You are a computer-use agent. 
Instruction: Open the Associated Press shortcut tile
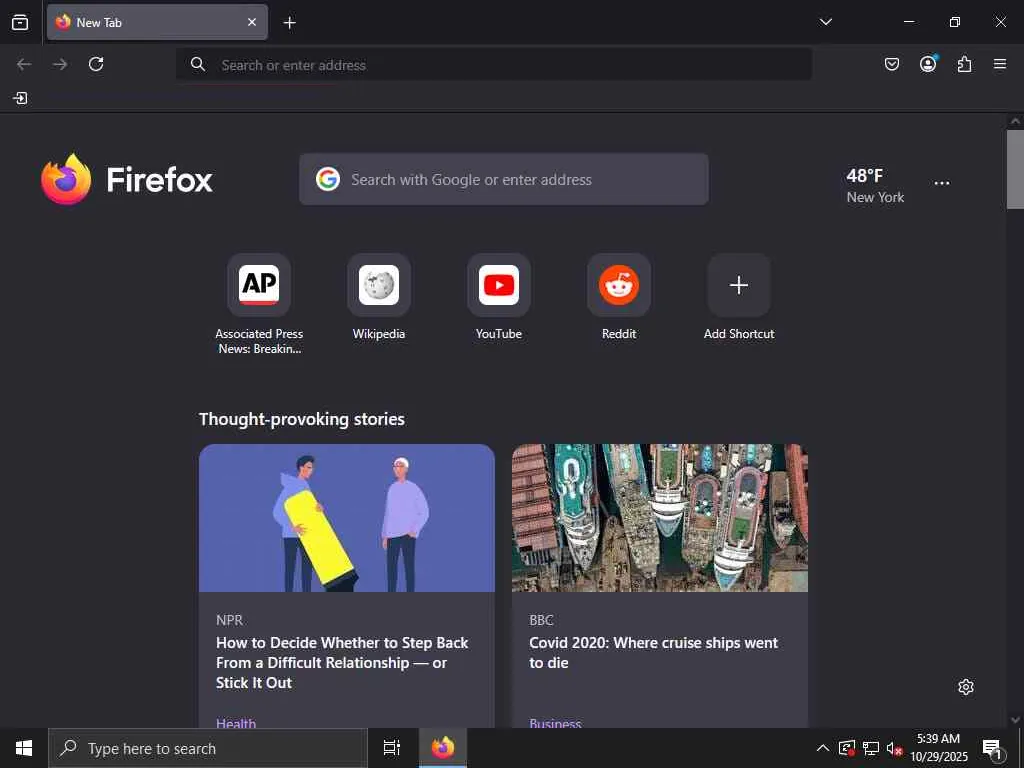259,304
